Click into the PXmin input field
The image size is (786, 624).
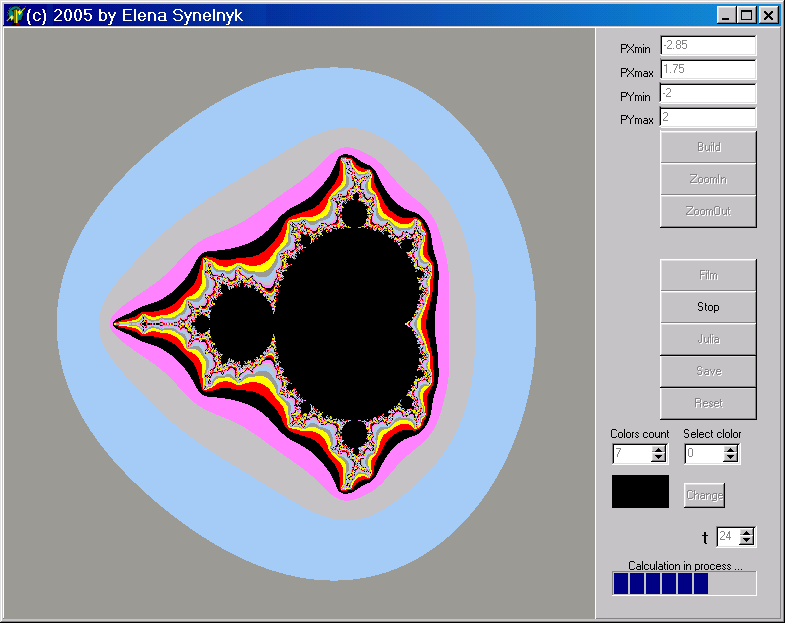[707, 46]
